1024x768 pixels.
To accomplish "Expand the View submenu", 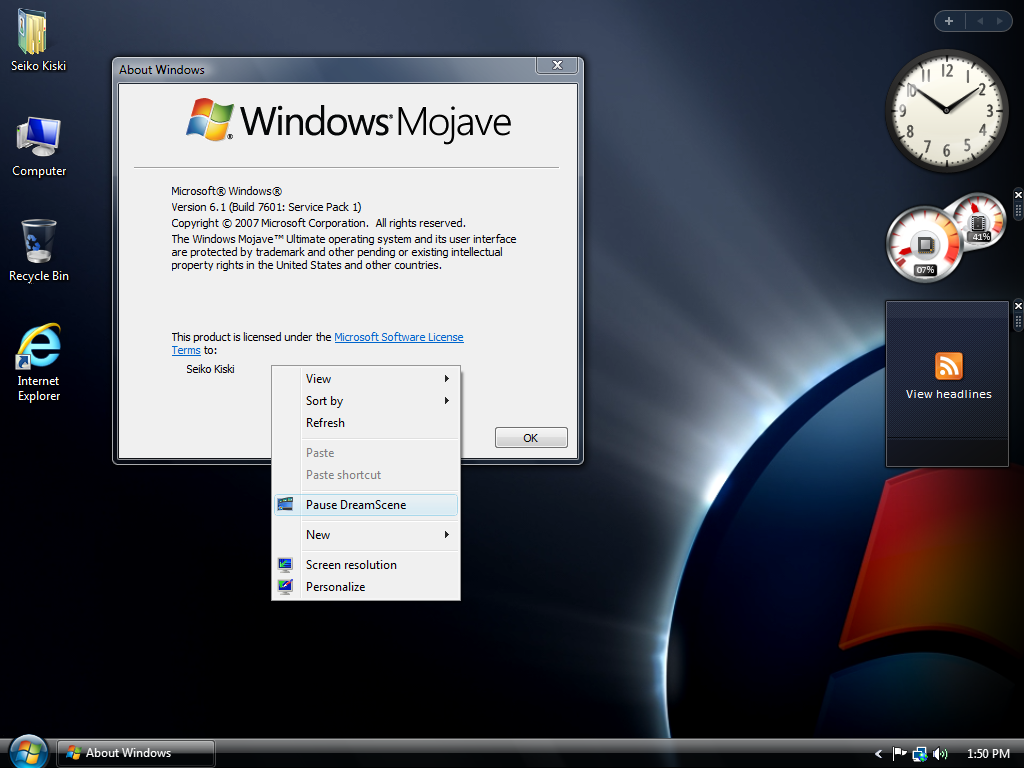I will (x=318, y=379).
